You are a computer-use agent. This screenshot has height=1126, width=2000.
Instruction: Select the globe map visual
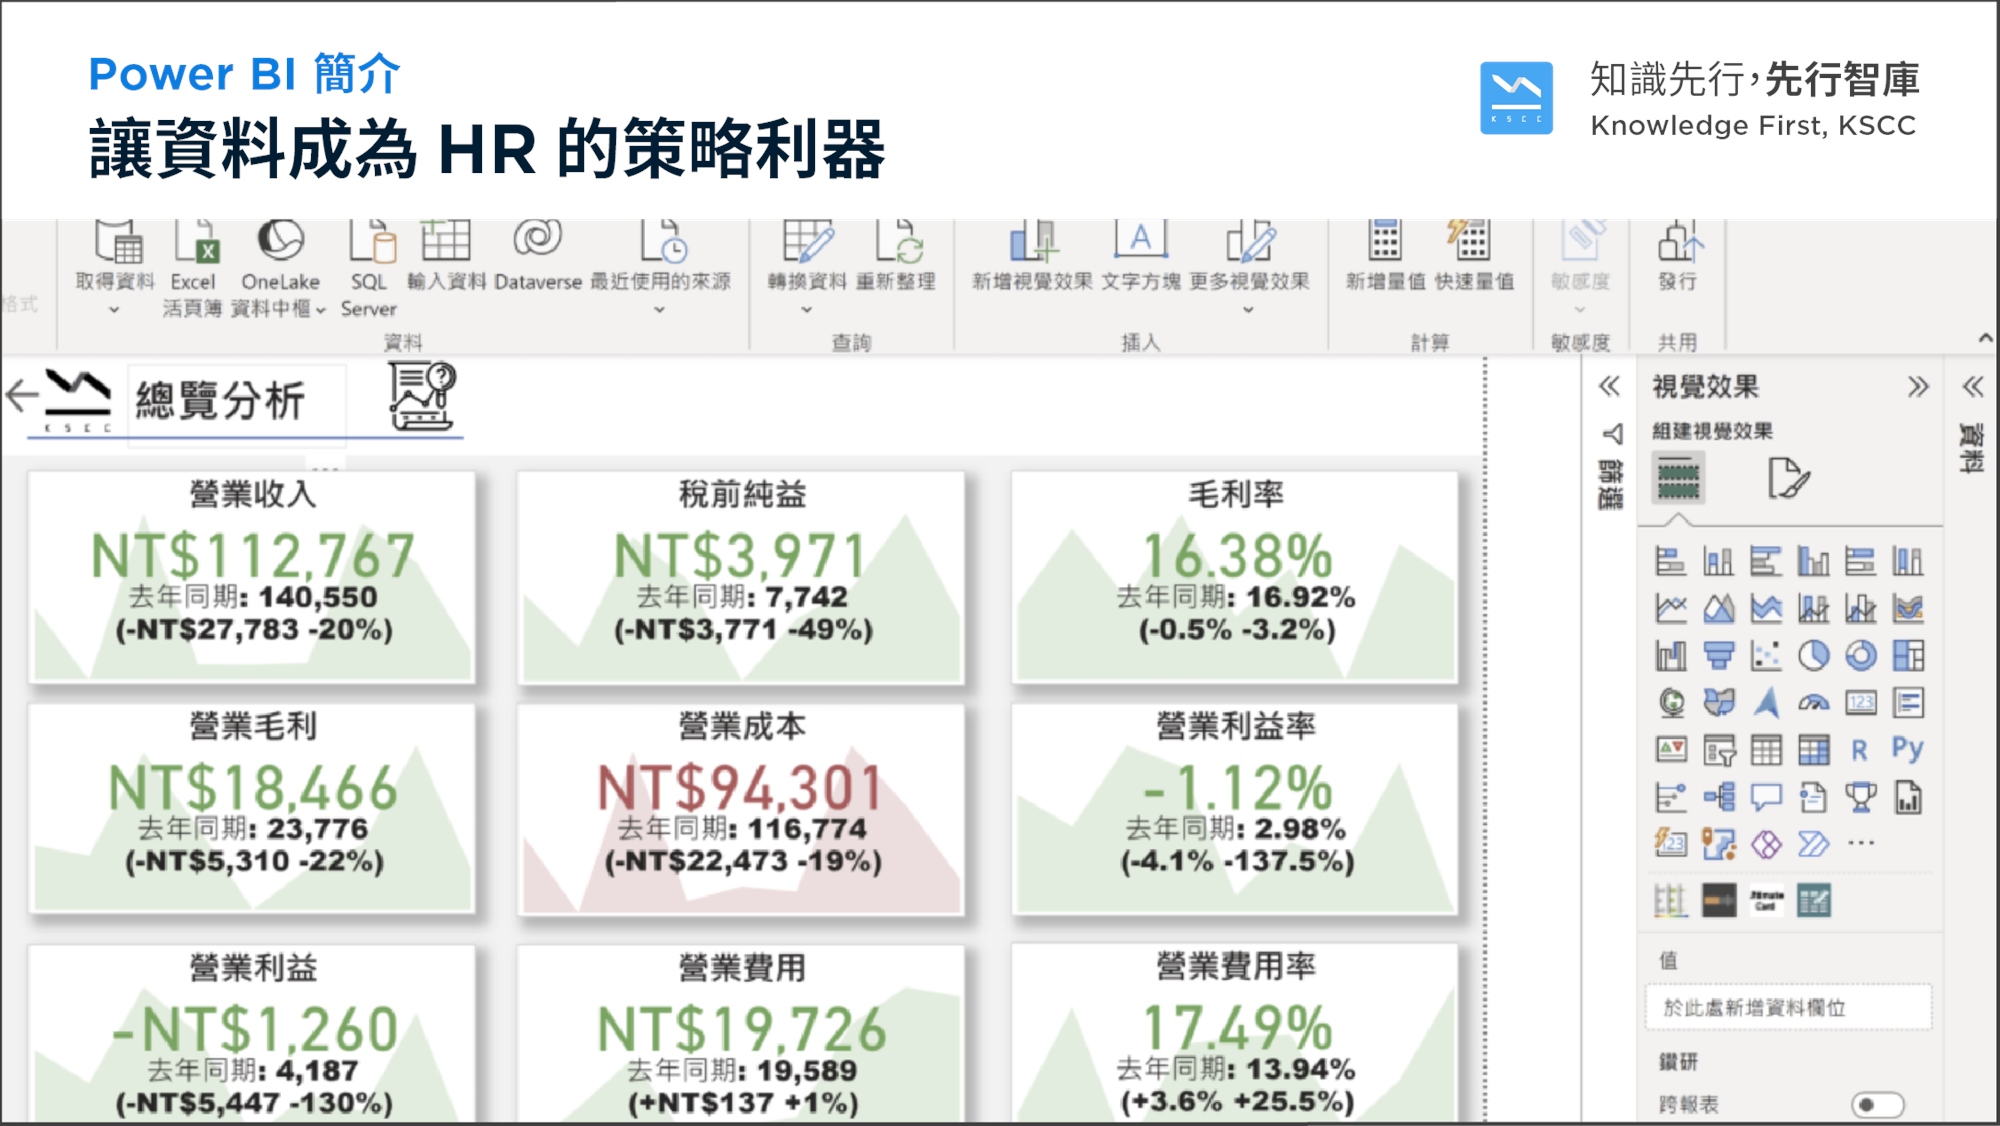point(1670,703)
